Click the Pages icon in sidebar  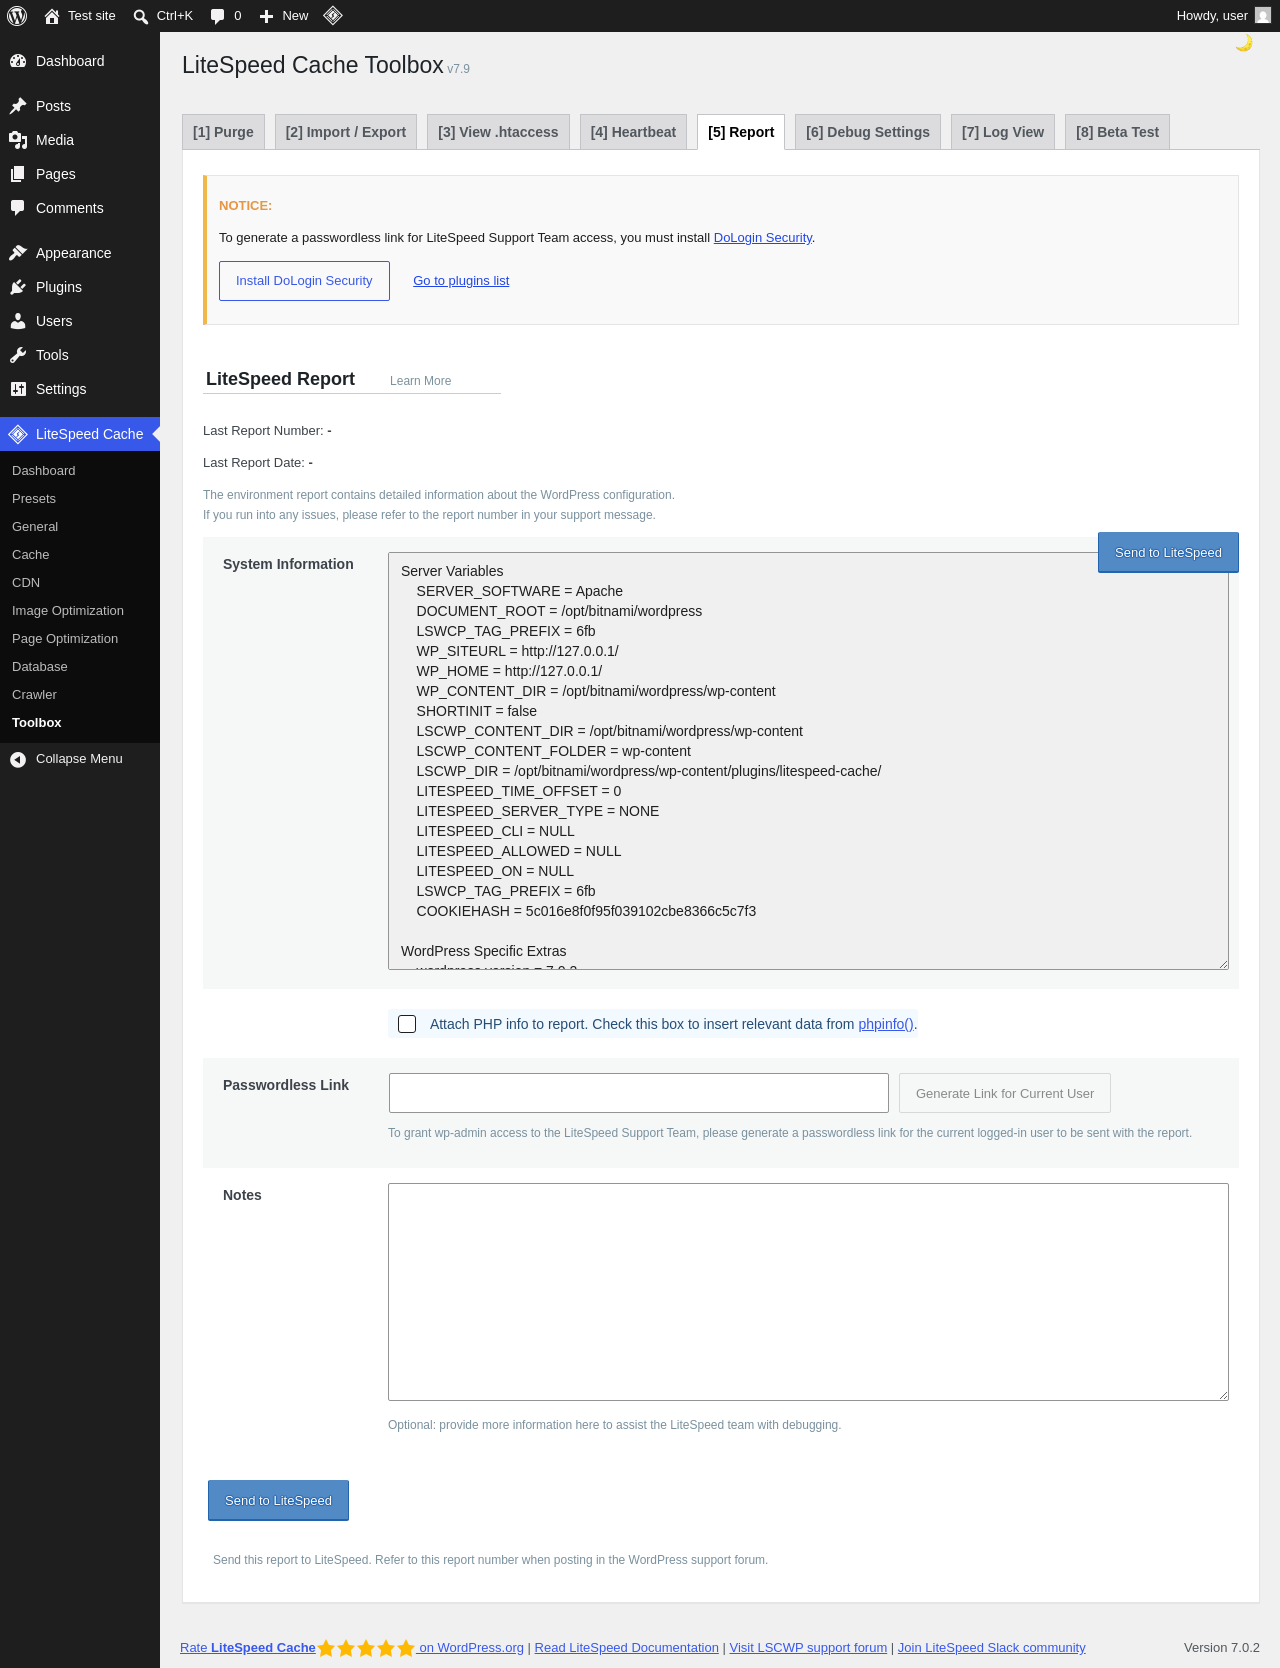(x=18, y=174)
